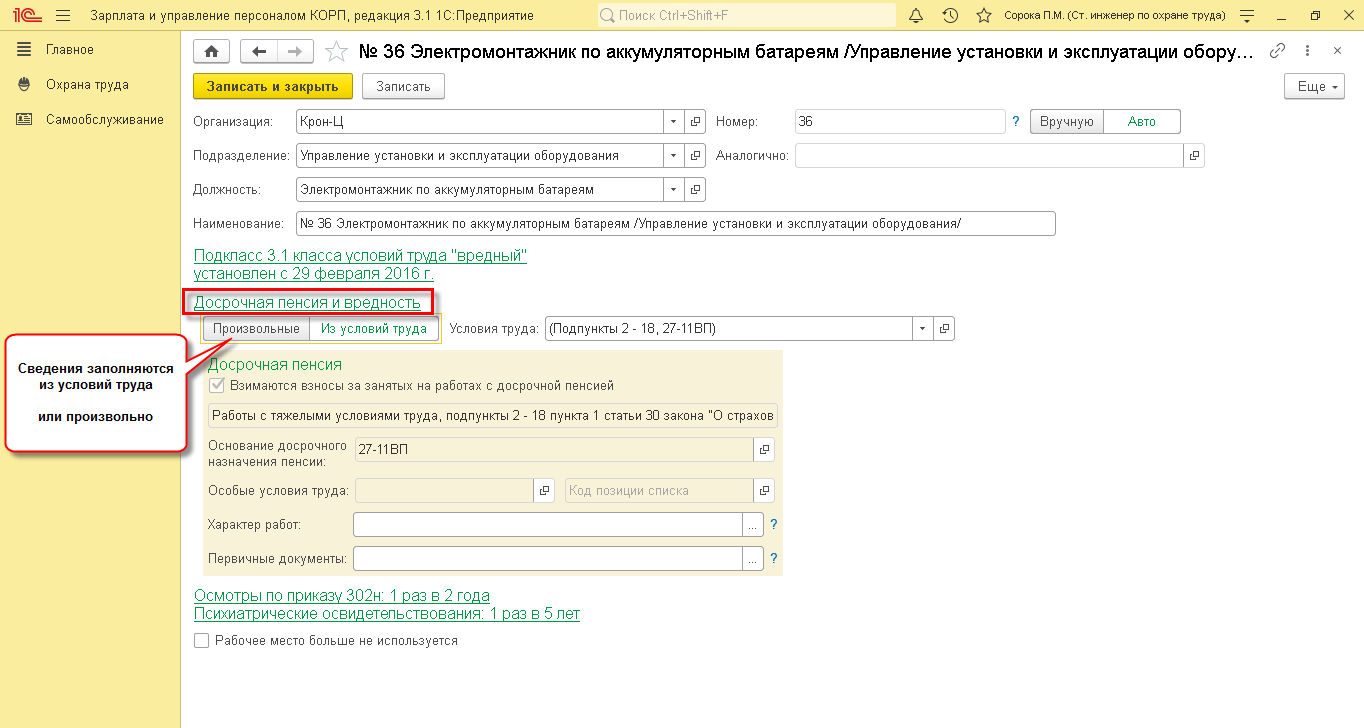The height and width of the screenshot is (728, 1364).
Task: Show help for Характер работ
Action: [x=774, y=524]
